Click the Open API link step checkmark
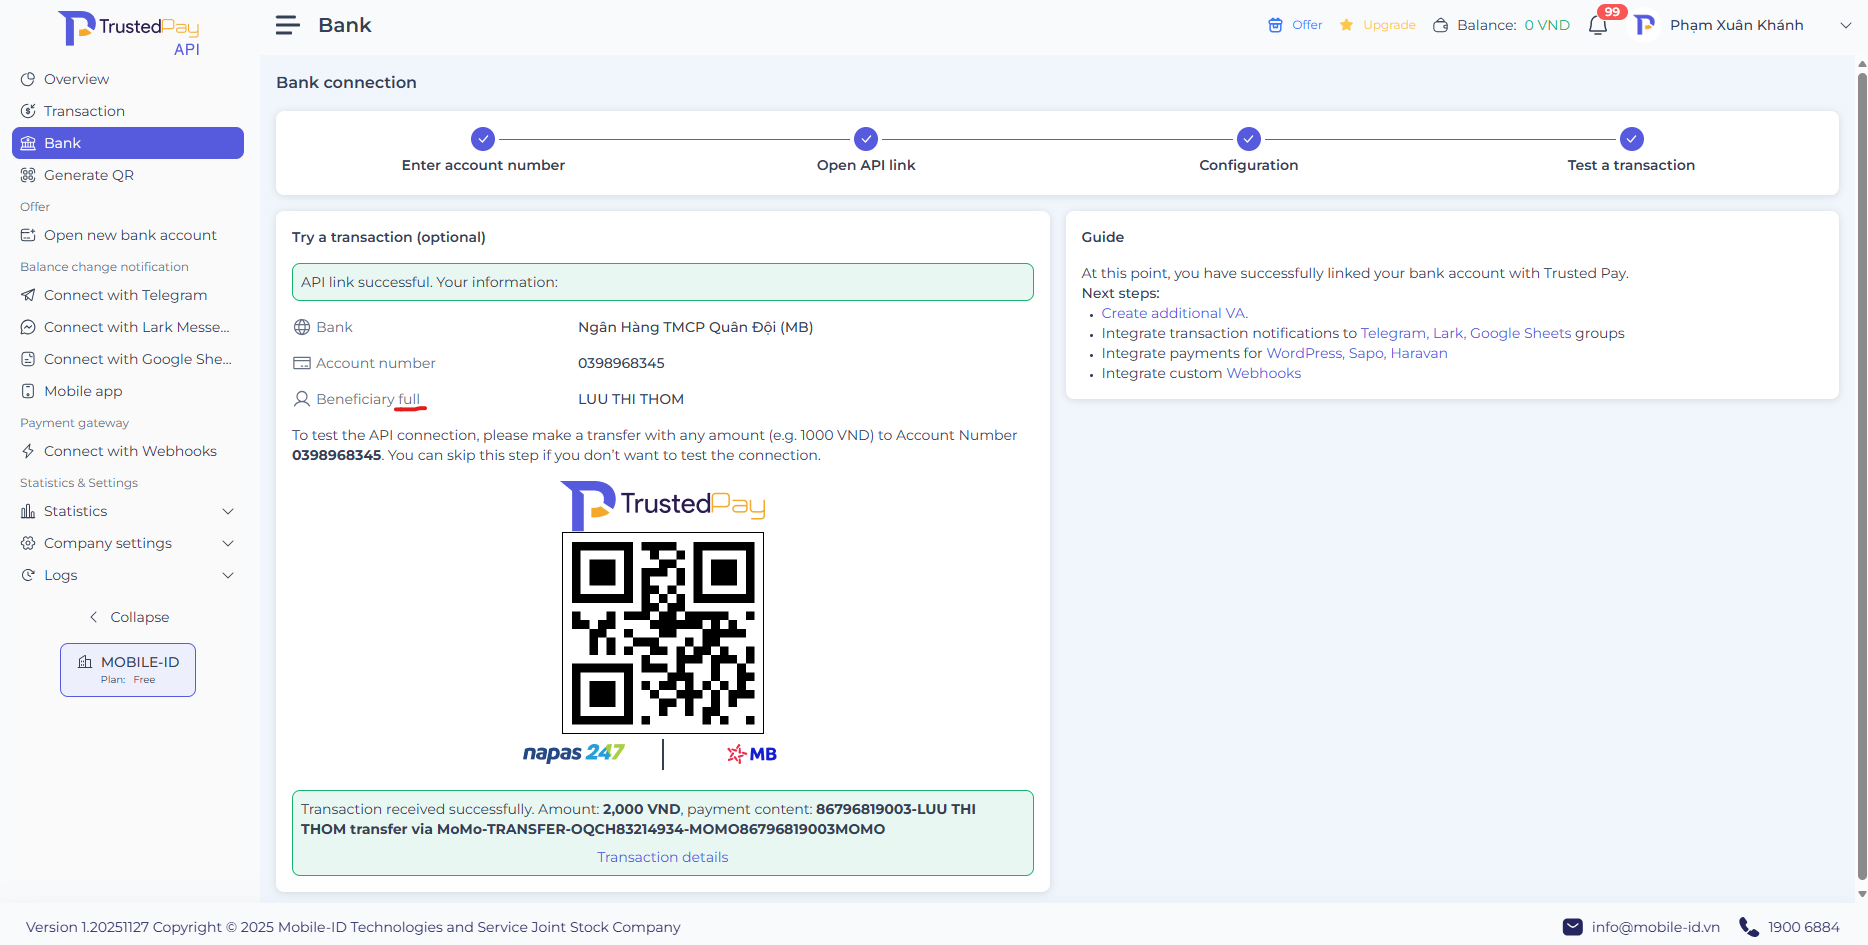The height and width of the screenshot is (945, 1868). (866, 139)
